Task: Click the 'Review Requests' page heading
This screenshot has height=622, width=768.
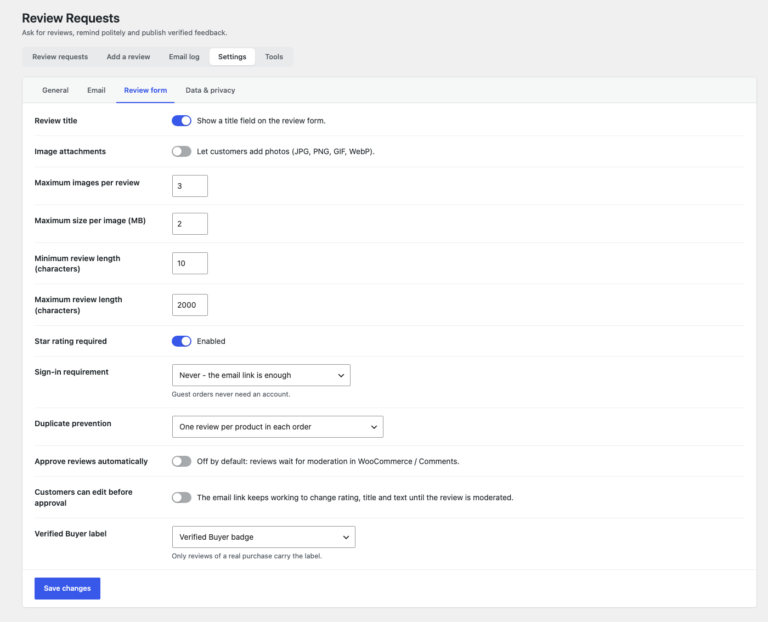Action: (x=71, y=18)
